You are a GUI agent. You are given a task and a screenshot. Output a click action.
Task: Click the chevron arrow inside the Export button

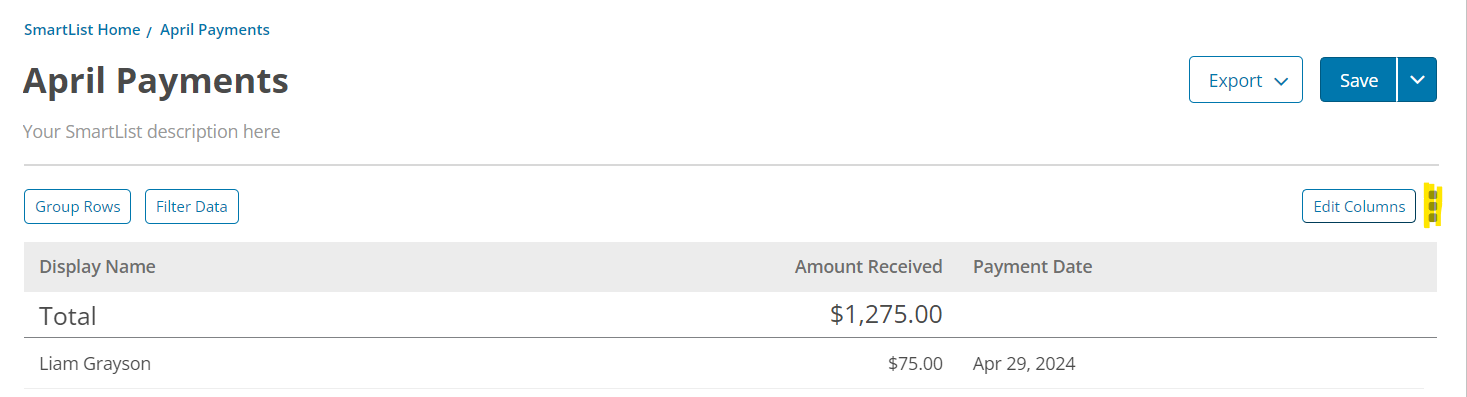tap(1280, 82)
